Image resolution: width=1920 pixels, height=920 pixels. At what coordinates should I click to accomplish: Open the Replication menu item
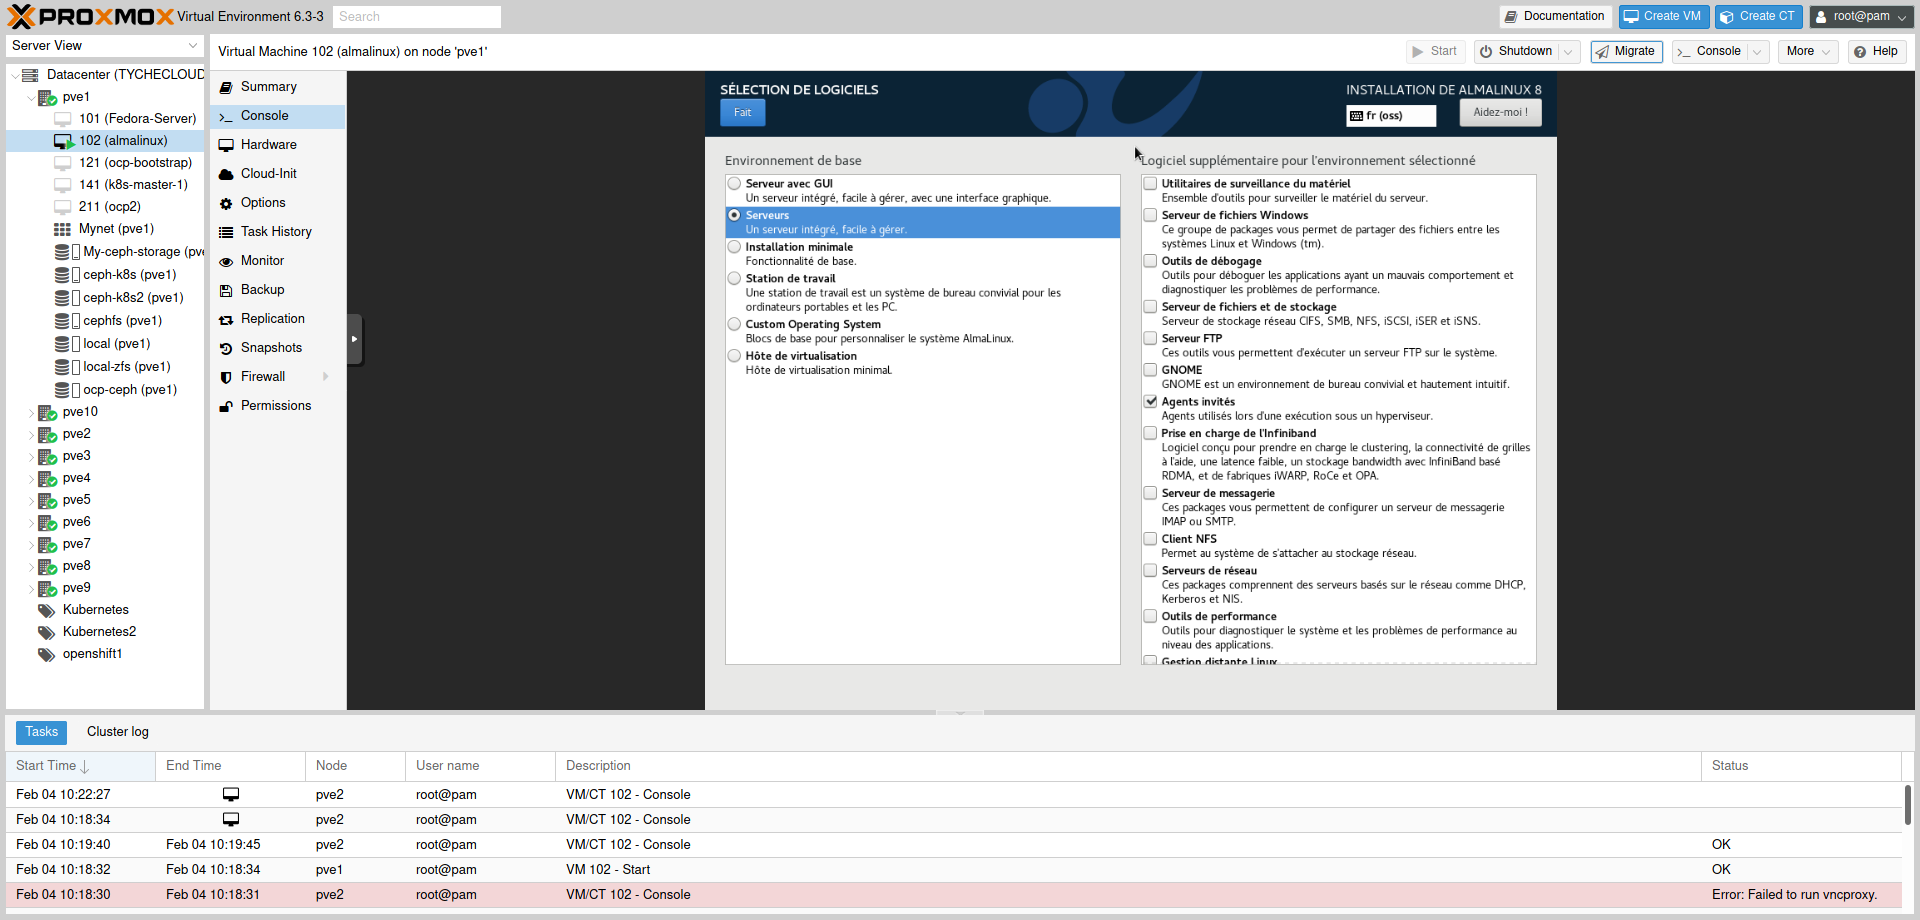click(278, 319)
